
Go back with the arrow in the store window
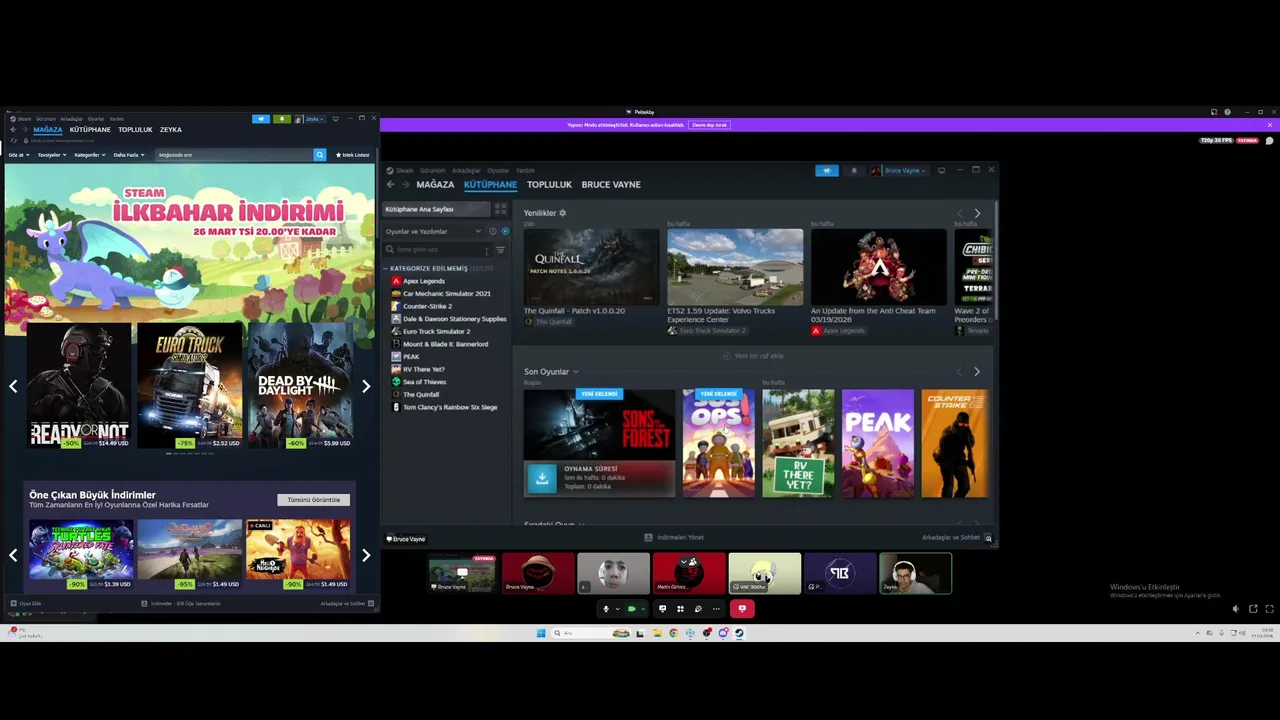(x=13, y=130)
